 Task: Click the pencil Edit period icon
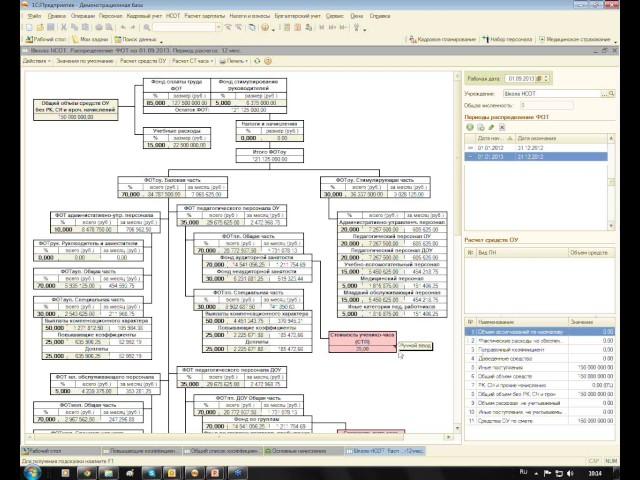(x=491, y=127)
